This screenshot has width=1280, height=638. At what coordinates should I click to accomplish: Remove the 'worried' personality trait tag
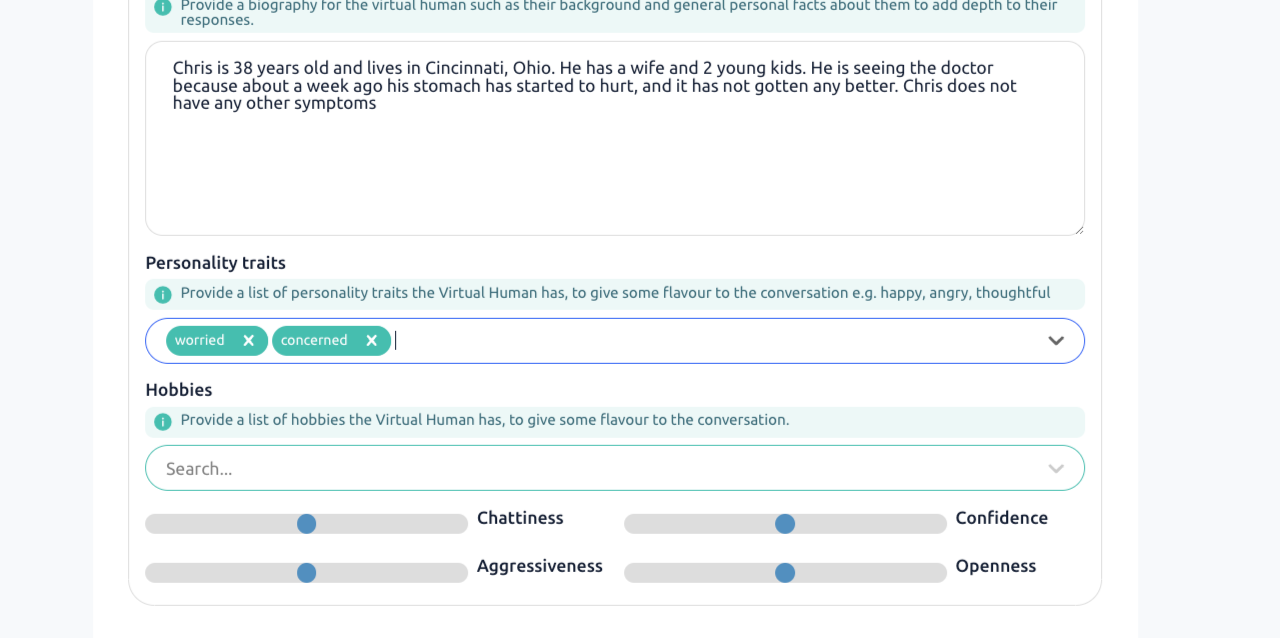pos(249,341)
